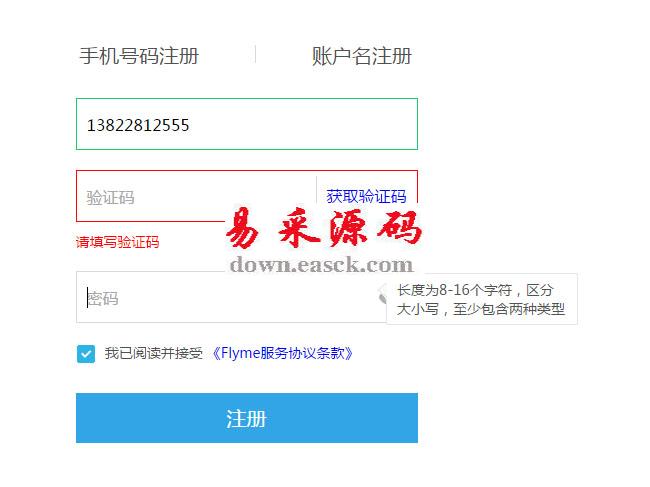Click the divider between the registration tabs

pyautogui.click(x=255, y=54)
